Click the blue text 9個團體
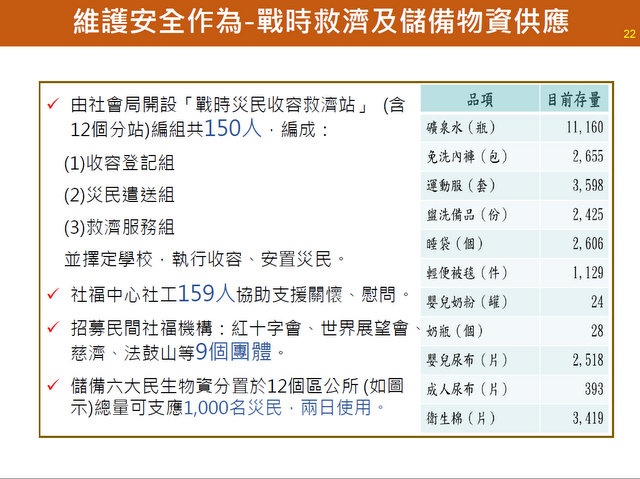 click(x=233, y=351)
